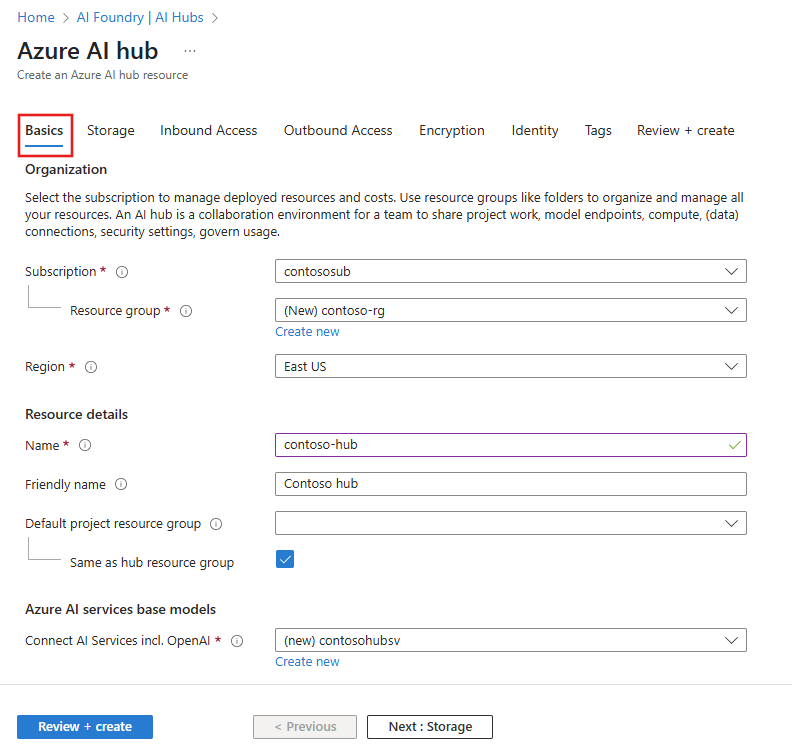Click info icon beside Default project resource group
This screenshot has height=753, width=792.
click(216, 524)
